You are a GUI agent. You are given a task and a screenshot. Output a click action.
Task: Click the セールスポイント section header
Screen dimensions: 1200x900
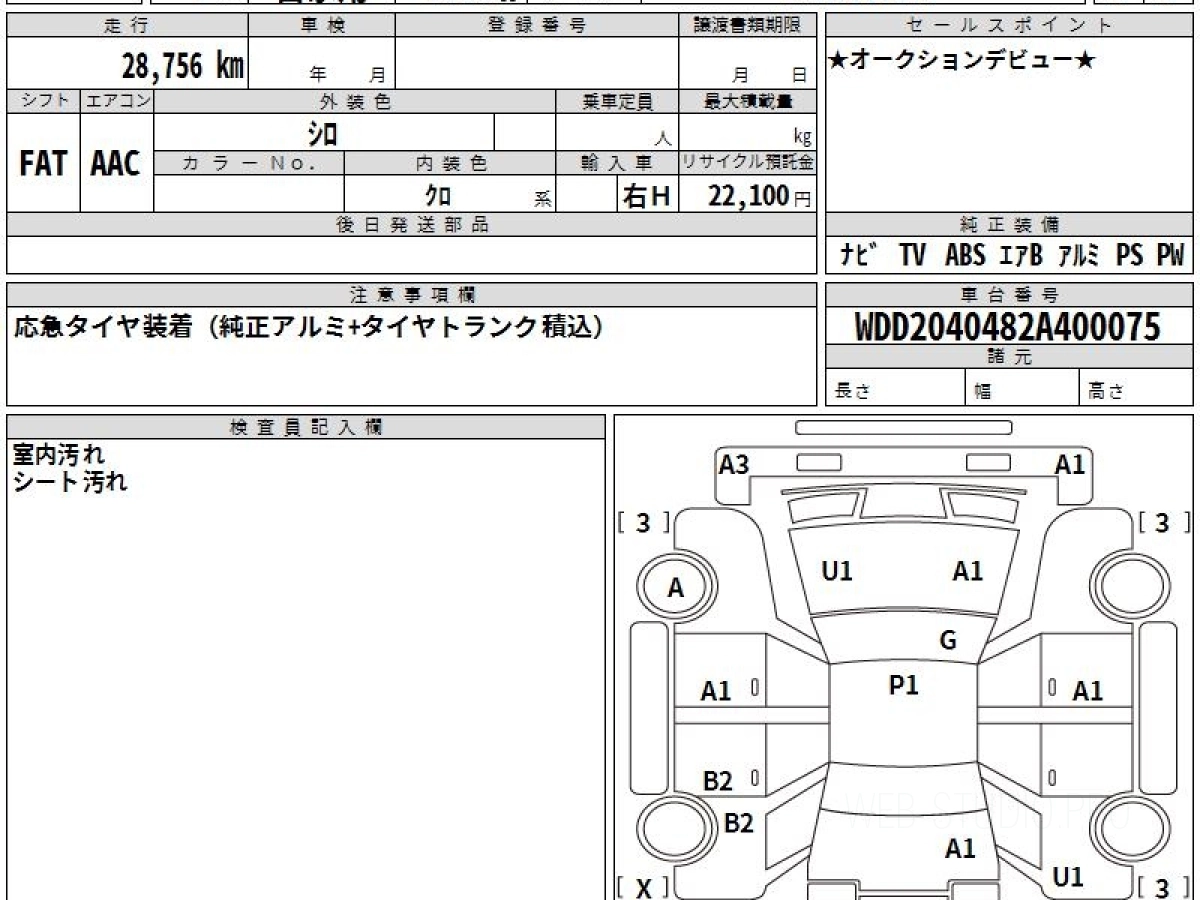tap(1009, 26)
